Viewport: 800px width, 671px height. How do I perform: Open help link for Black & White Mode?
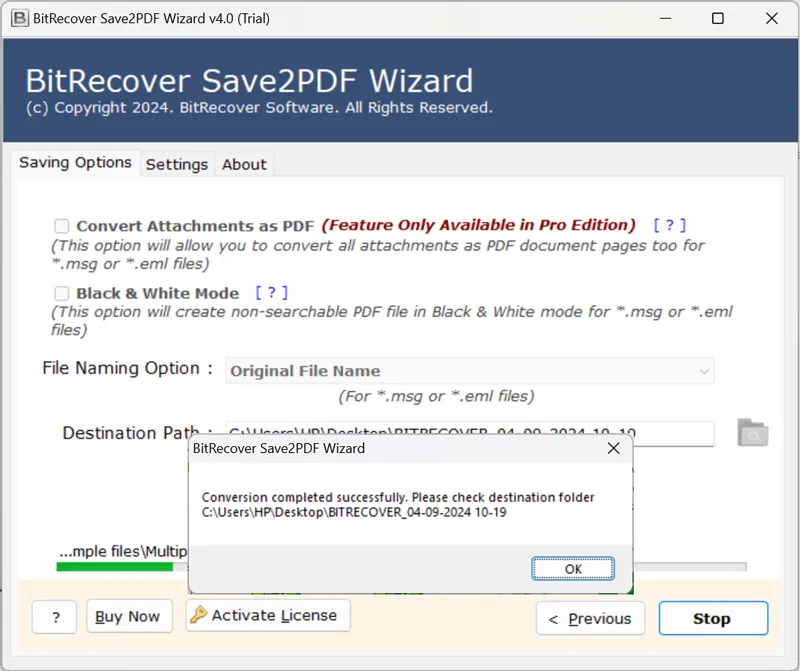point(271,292)
